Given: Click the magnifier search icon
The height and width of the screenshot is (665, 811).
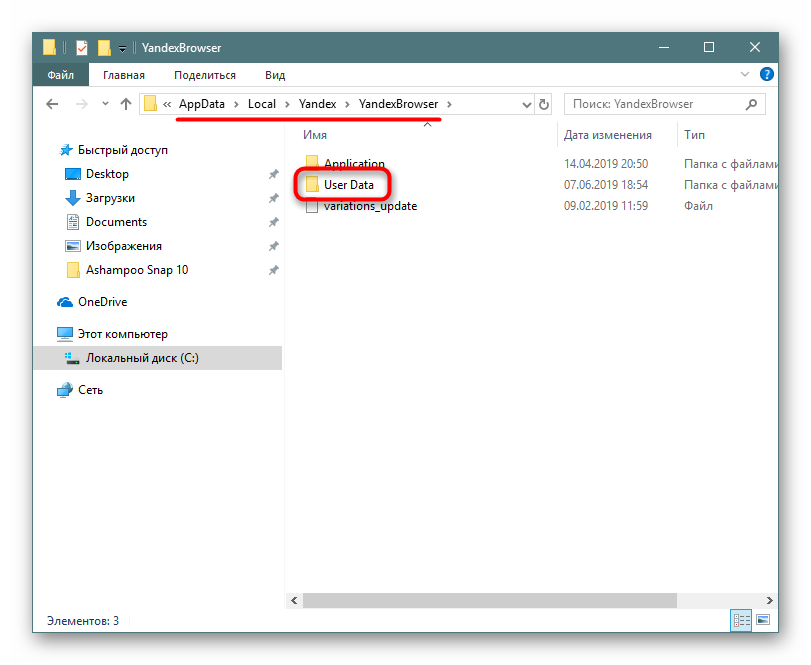Looking at the screenshot, I should pyautogui.click(x=751, y=104).
